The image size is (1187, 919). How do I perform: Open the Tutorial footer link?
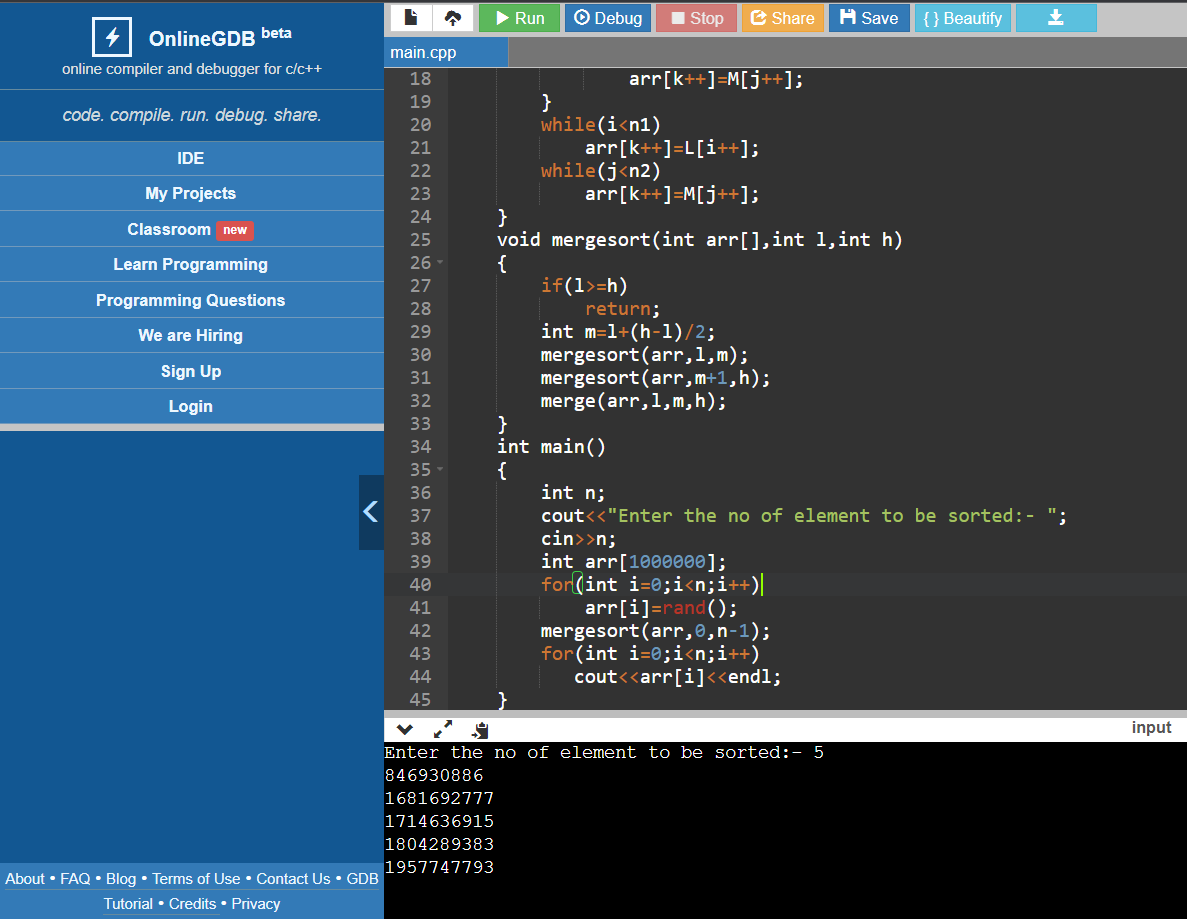click(128, 904)
